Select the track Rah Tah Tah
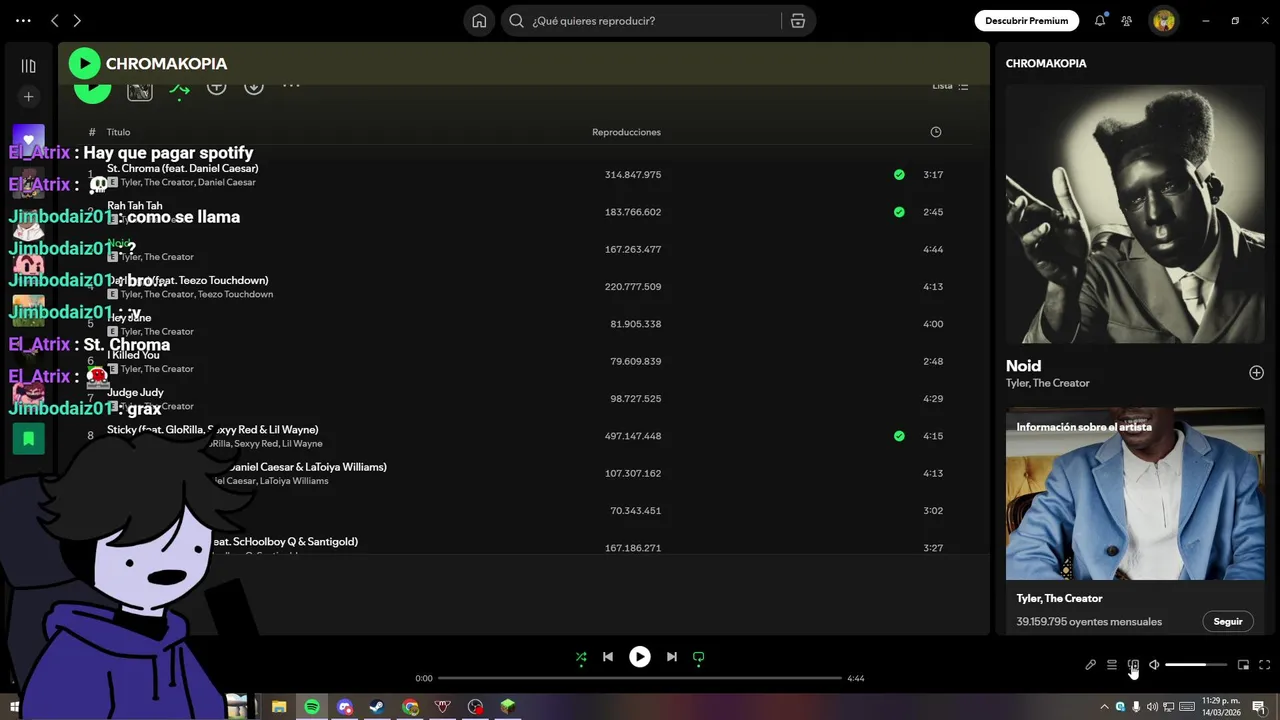The image size is (1280, 720). pos(135,206)
